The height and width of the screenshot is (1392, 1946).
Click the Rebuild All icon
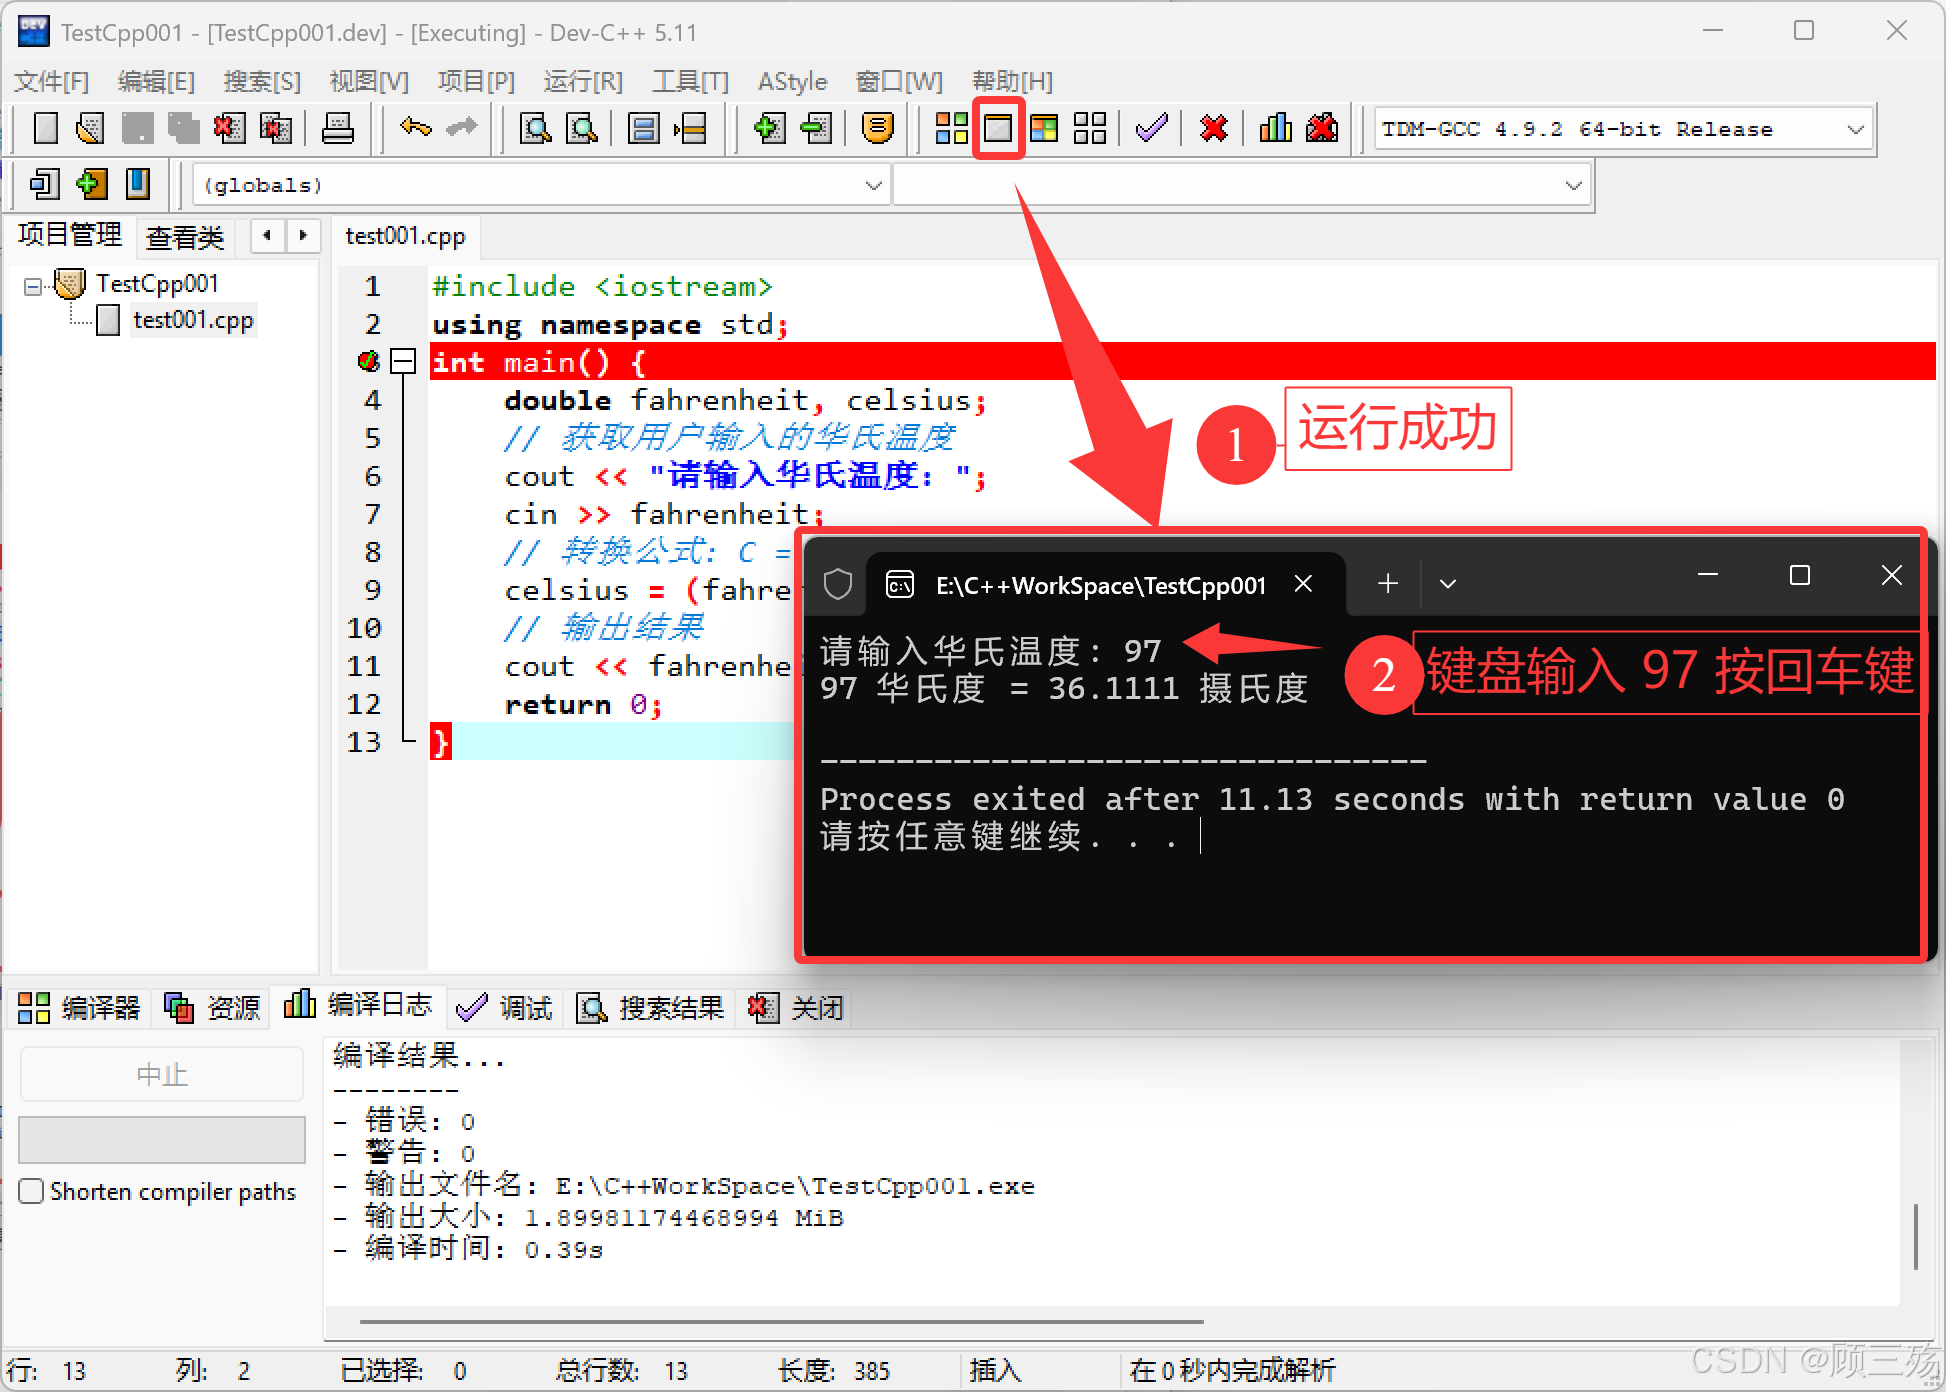click(x=1089, y=128)
